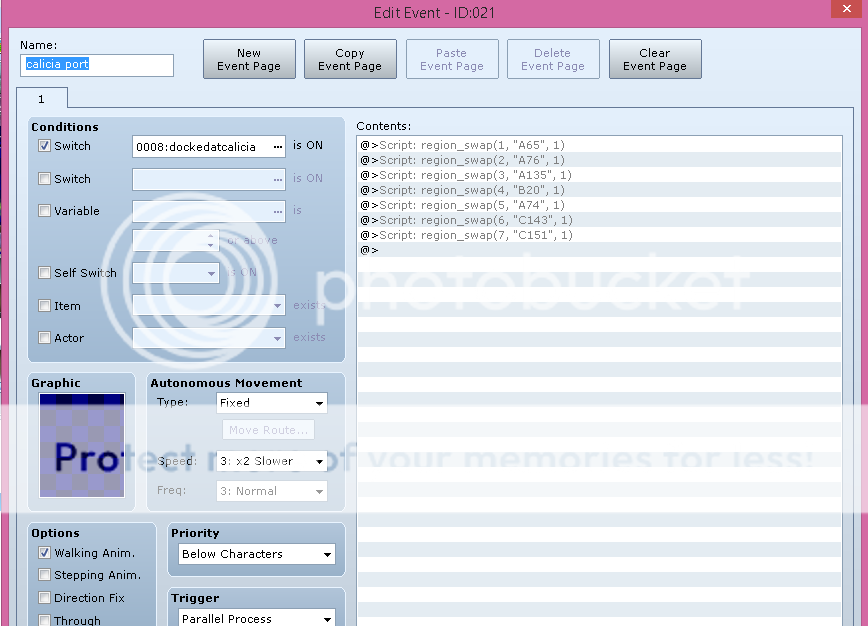
Task: Click the Copy Event Page button
Action: pyautogui.click(x=350, y=59)
